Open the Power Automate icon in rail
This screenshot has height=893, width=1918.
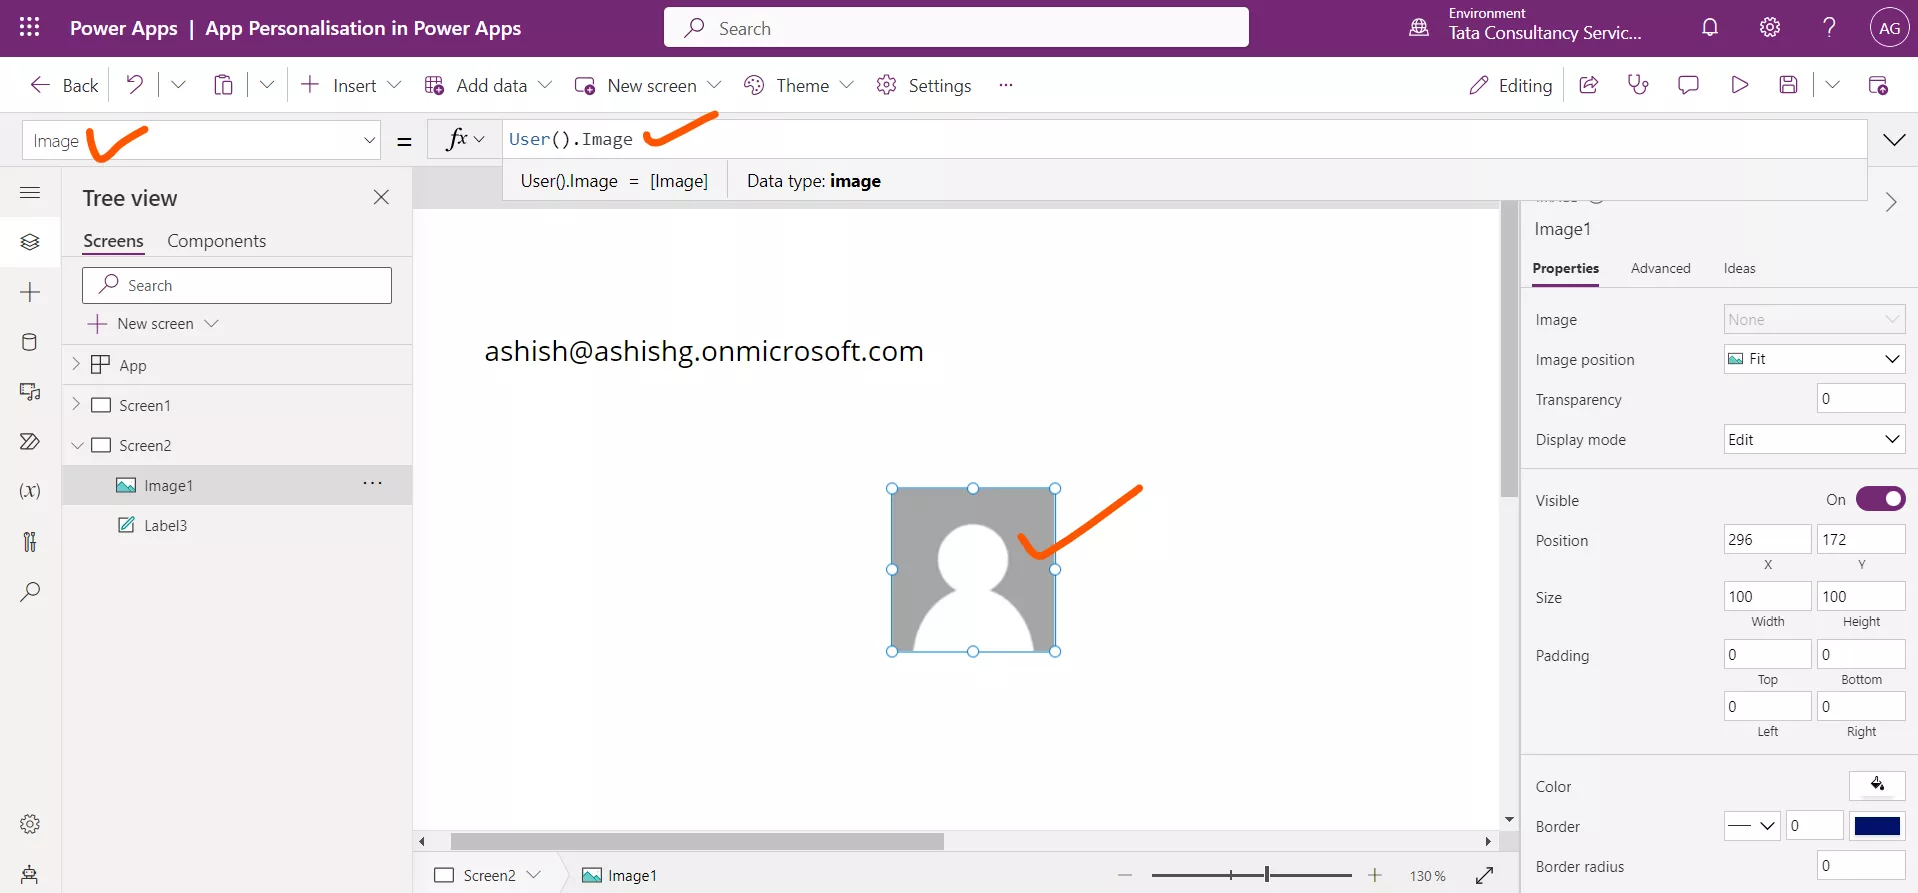point(30,441)
